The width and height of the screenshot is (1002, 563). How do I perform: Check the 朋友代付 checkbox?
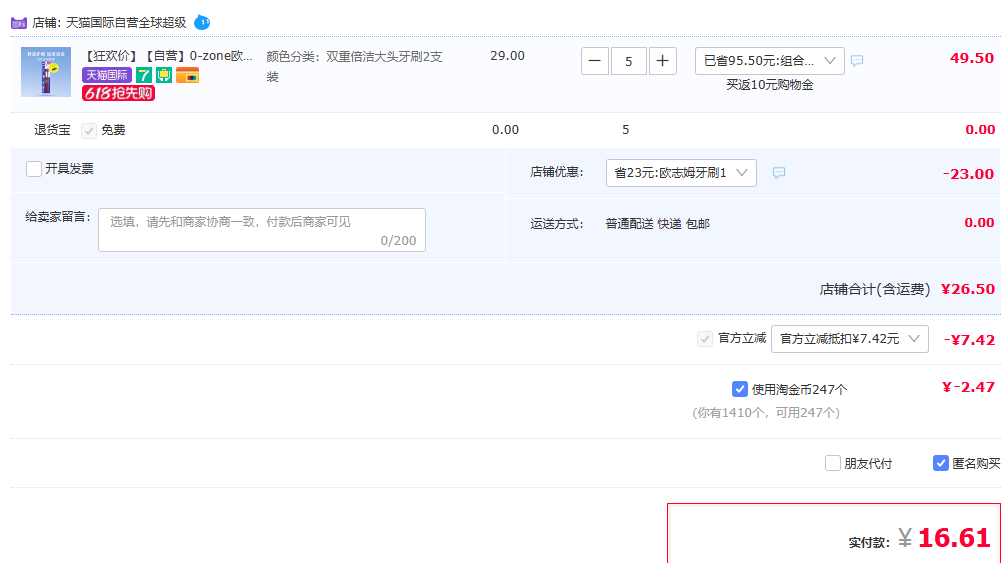[833, 463]
